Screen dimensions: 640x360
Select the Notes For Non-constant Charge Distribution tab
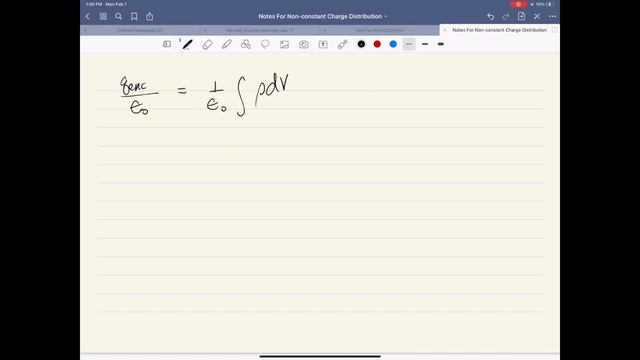(500, 30)
